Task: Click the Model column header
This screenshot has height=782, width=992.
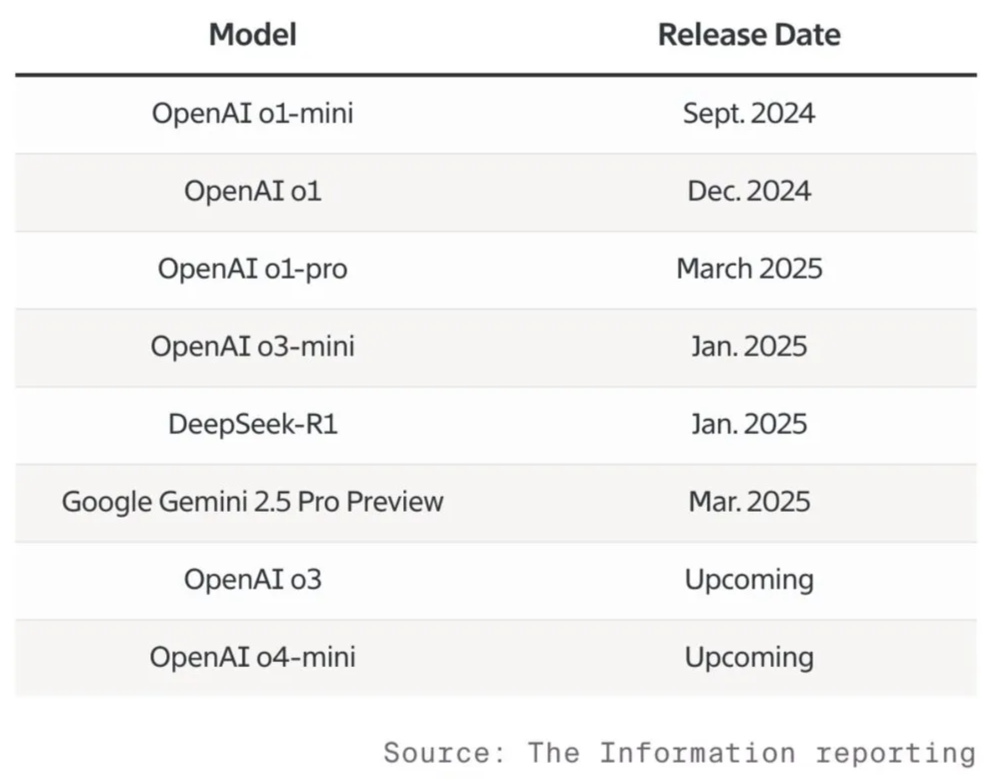Action: point(252,35)
